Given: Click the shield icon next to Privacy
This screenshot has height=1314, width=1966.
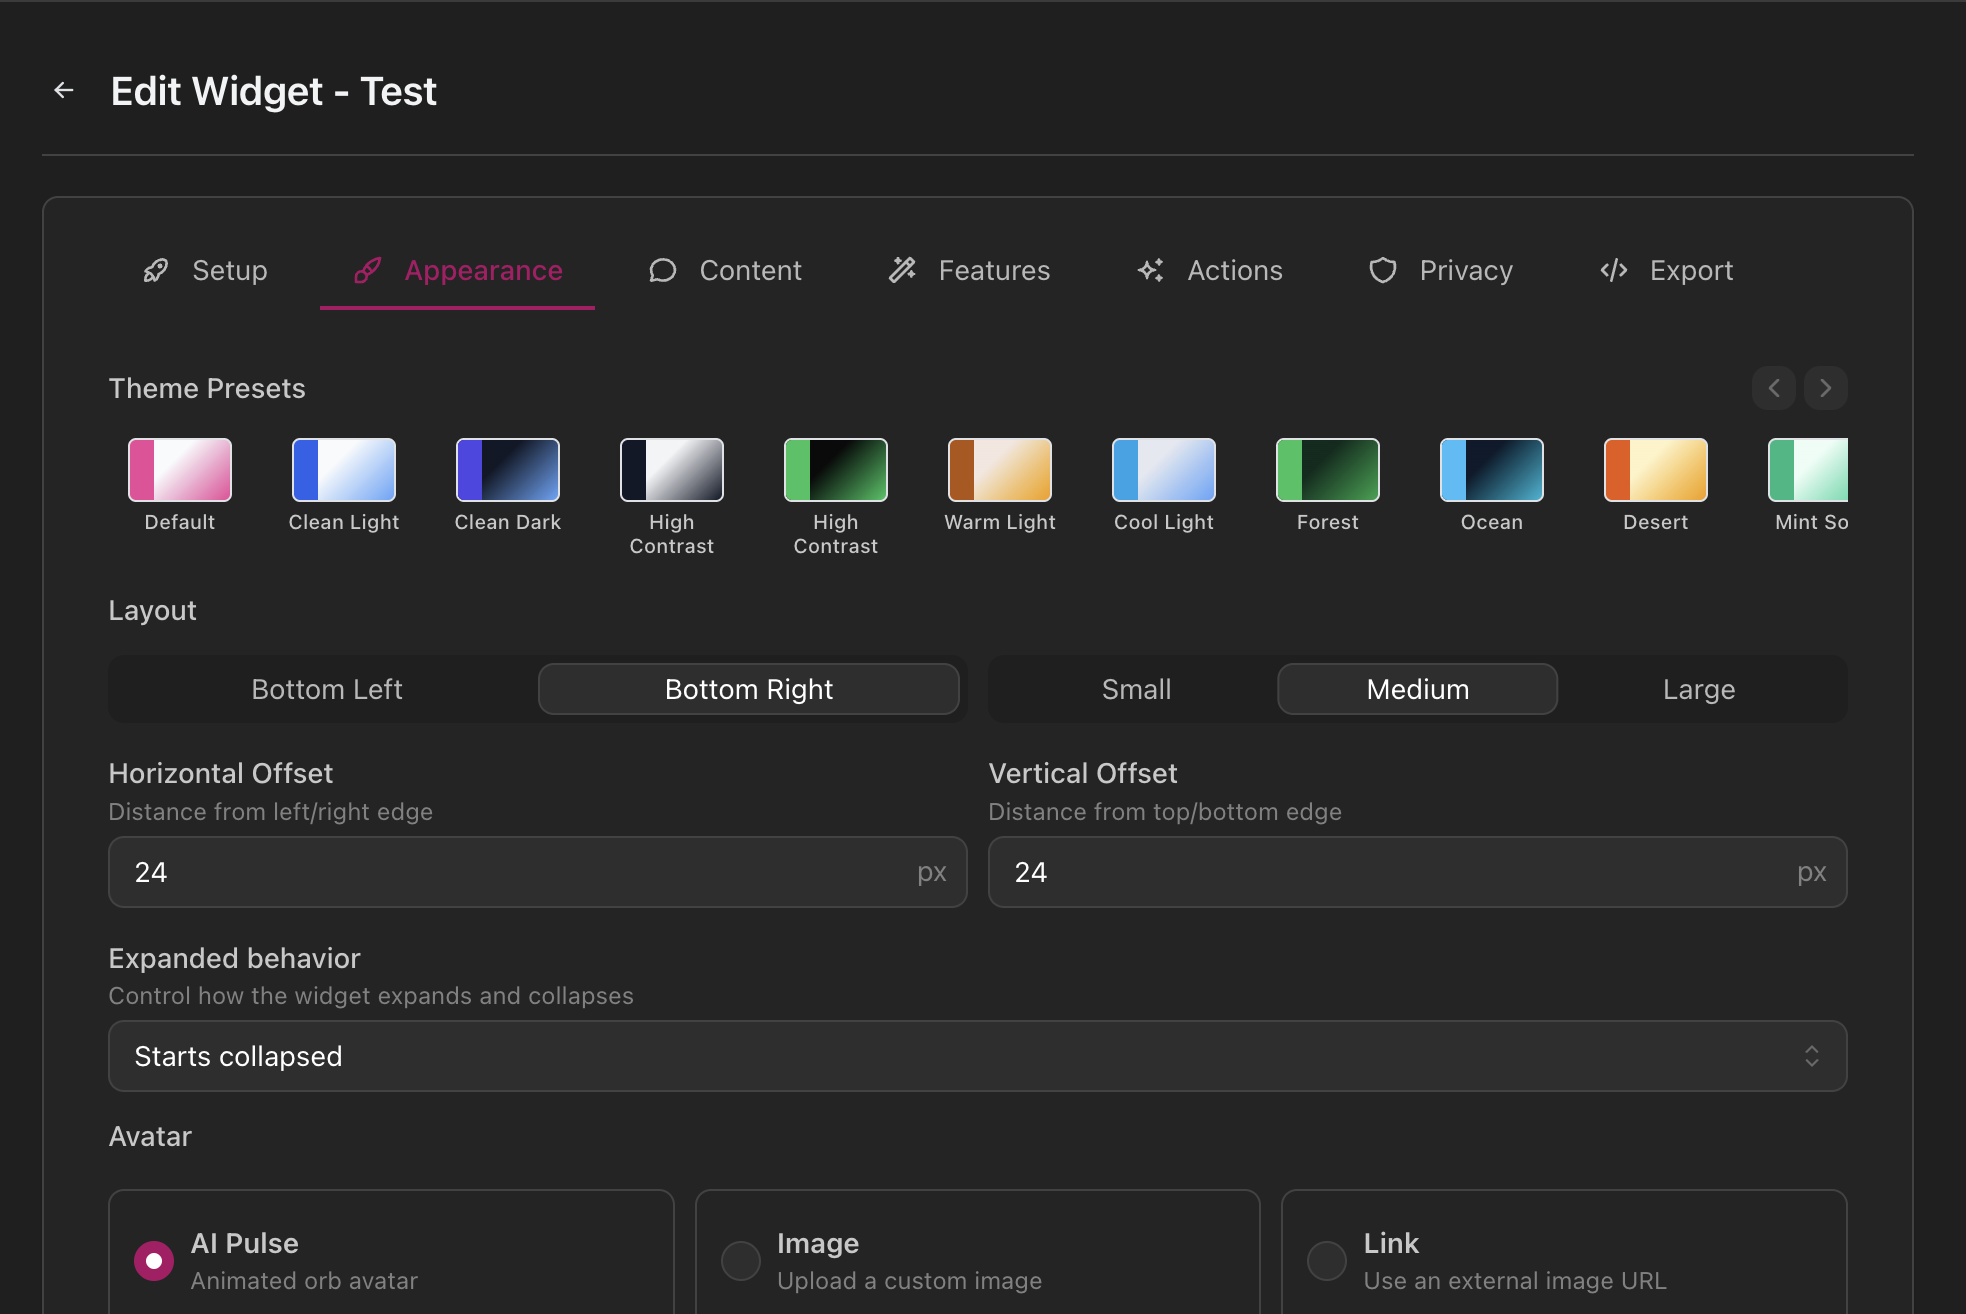Looking at the screenshot, I should click(1382, 270).
